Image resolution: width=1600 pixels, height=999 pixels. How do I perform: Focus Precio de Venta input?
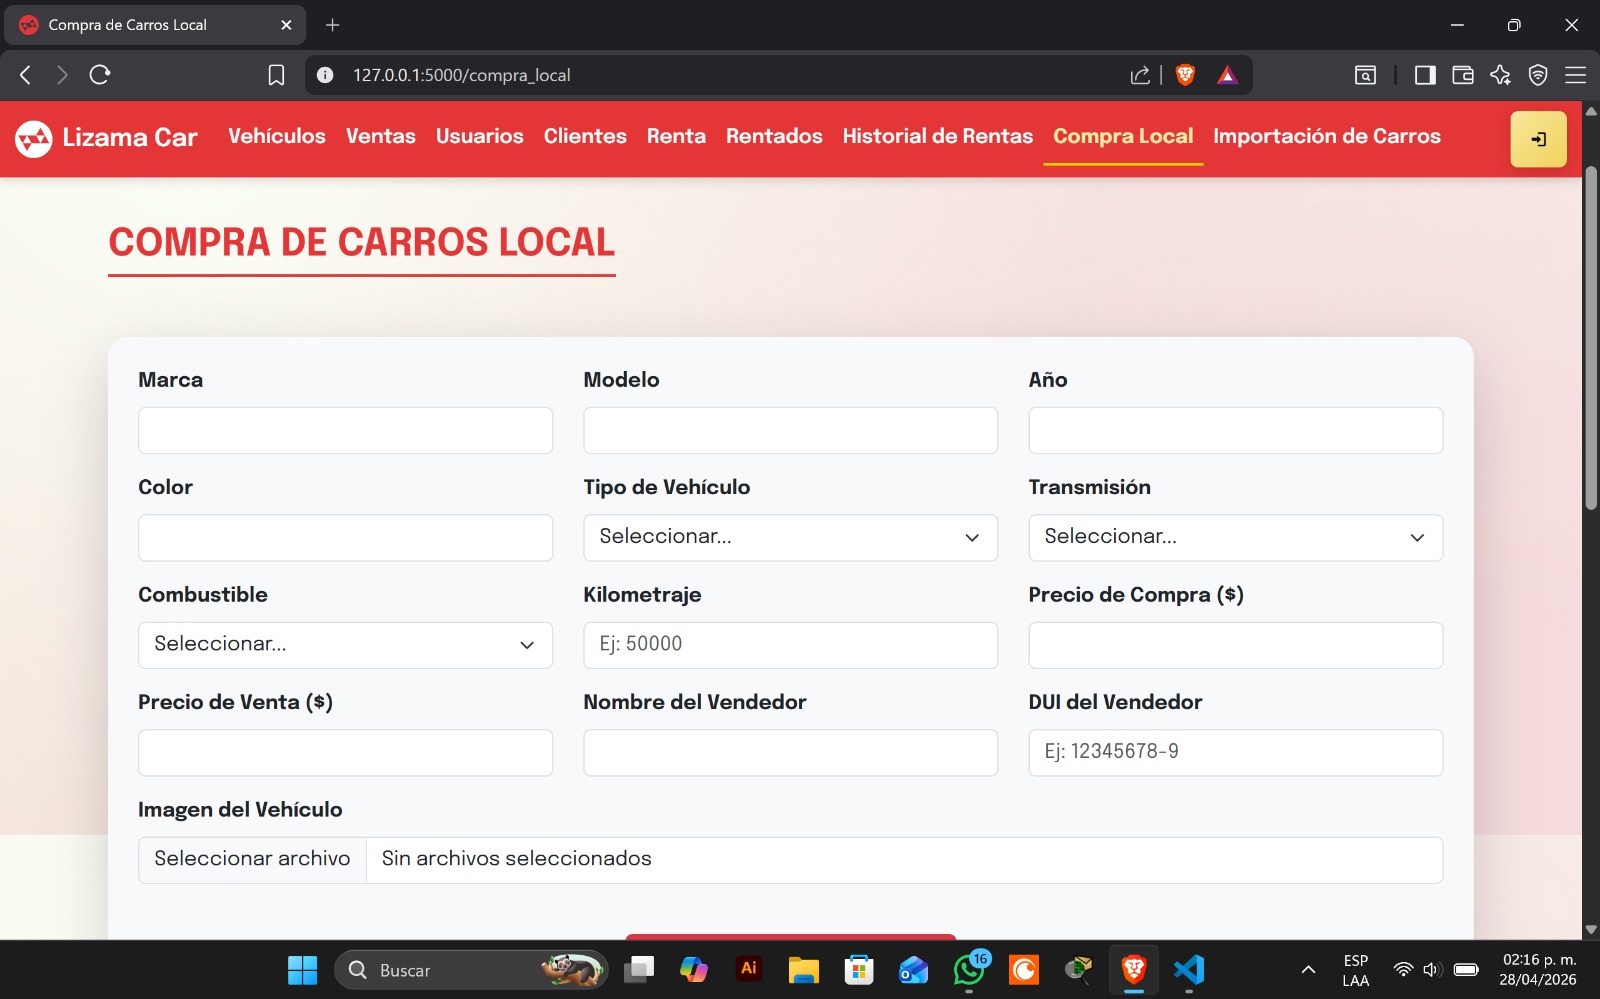click(x=345, y=753)
